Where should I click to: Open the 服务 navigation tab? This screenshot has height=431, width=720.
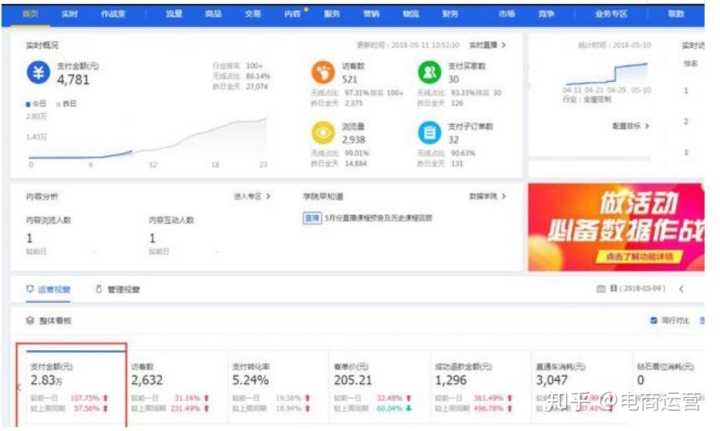coord(332,14)
